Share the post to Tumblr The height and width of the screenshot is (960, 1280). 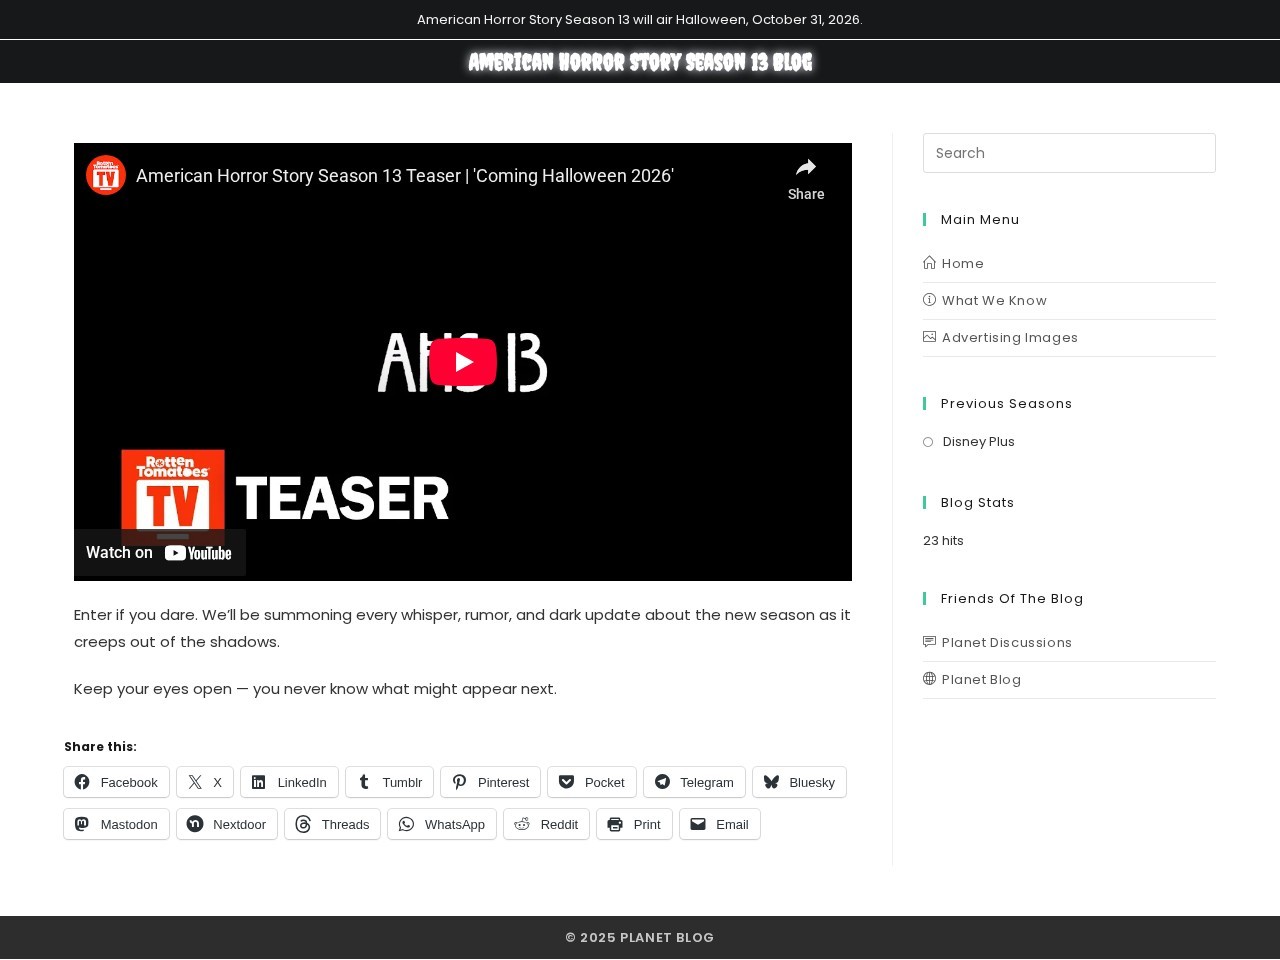pyautogui.click(x=389, y=782)
